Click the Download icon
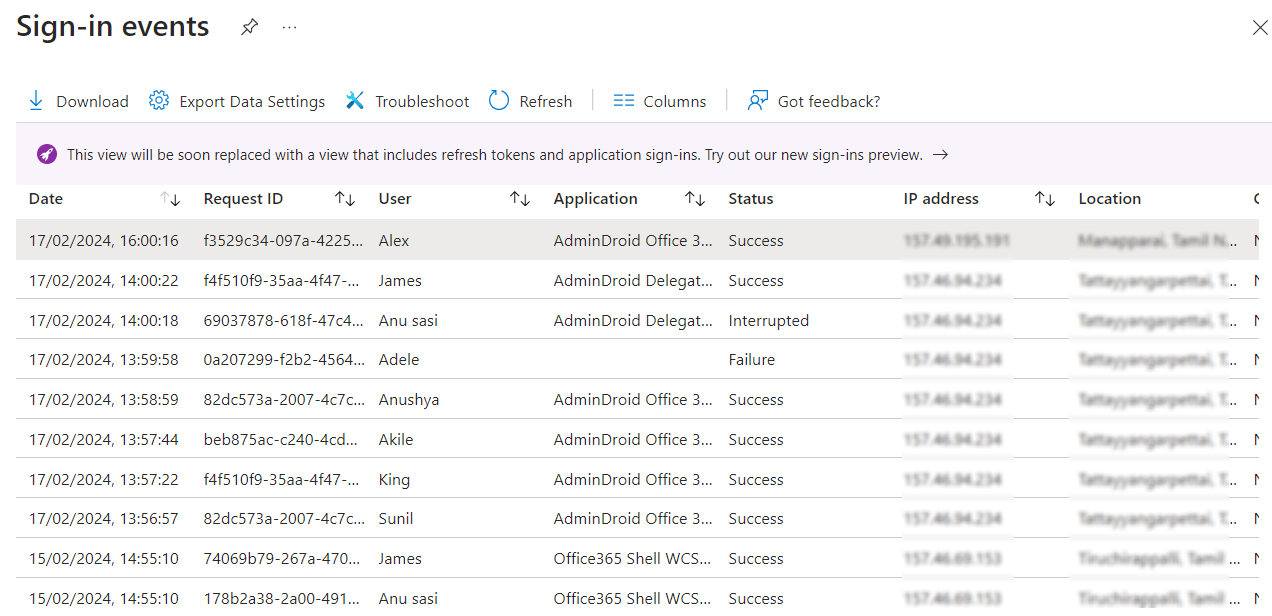The image size is (1272, 616). coord(36,100)
